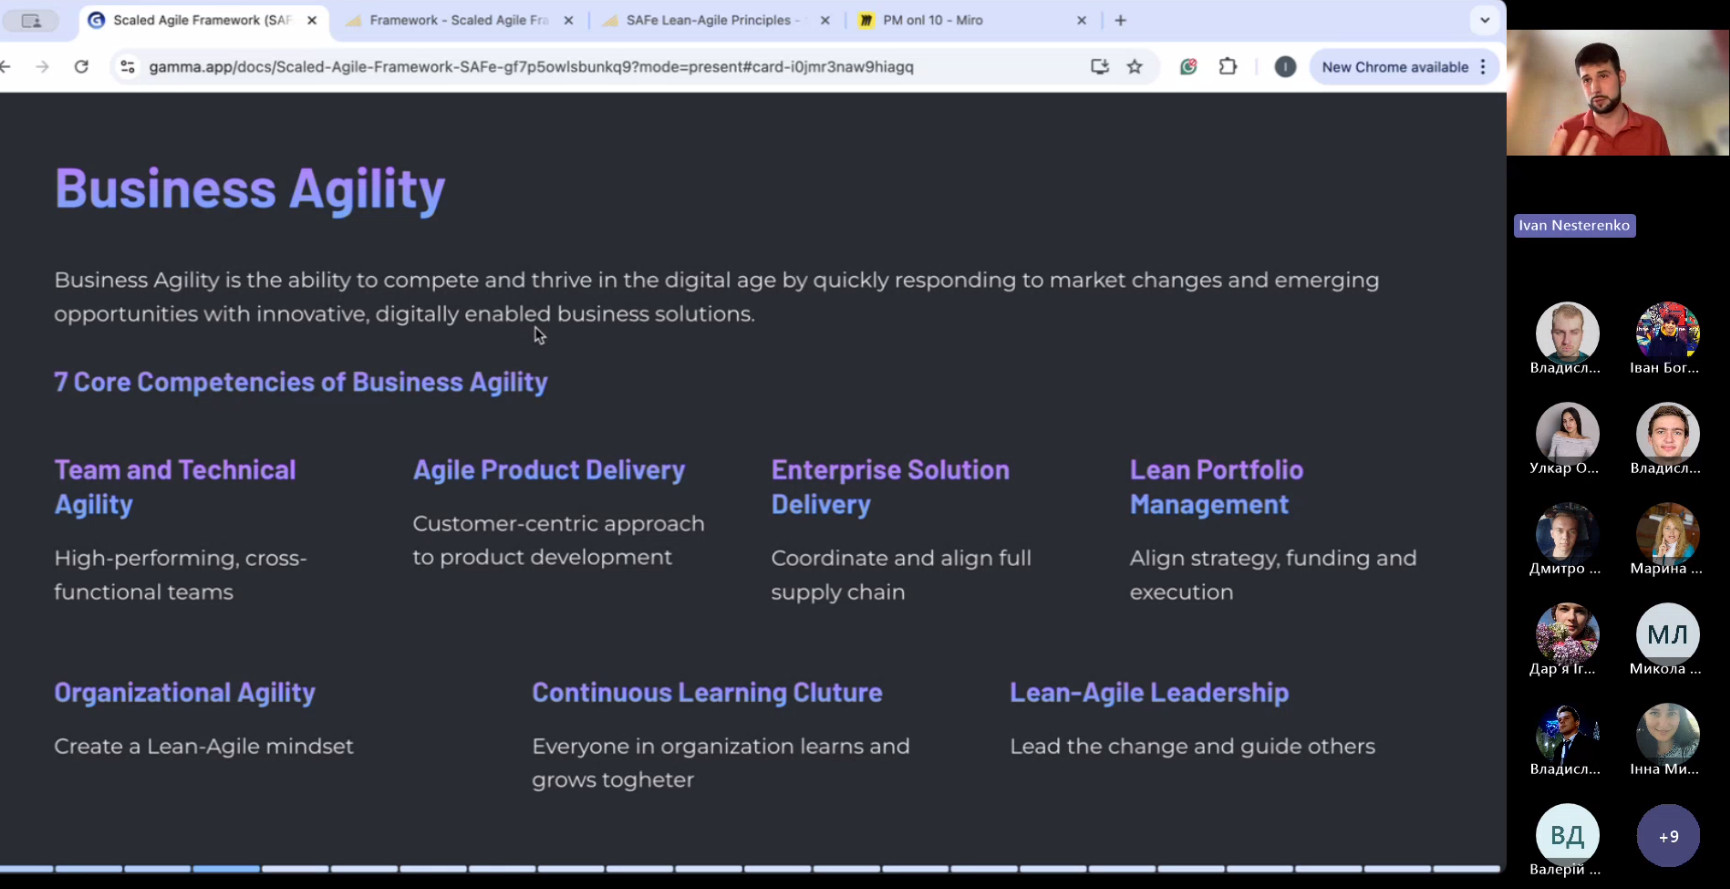This screenshot has height=889, width=1730.
Task: Open the Chrome three-dot menu
Action: [1483, 67]
